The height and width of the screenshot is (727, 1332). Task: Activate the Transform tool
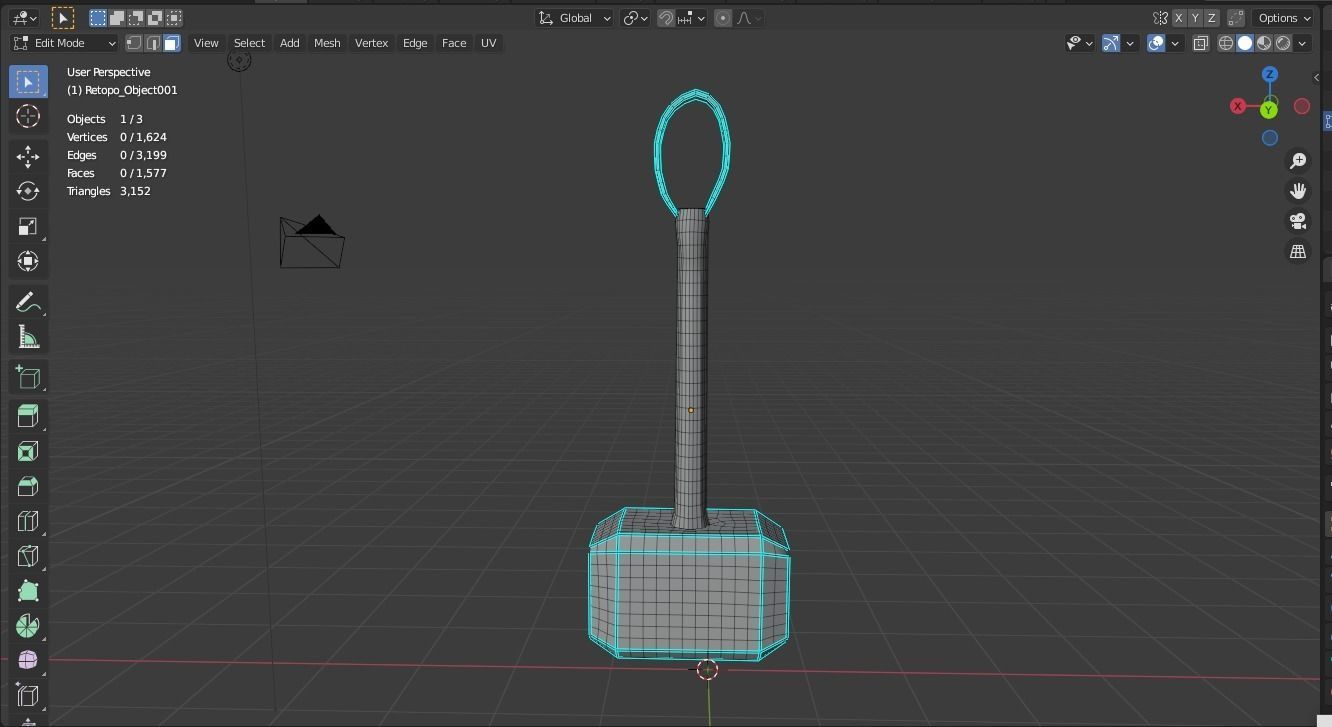[x=28, y=261]
